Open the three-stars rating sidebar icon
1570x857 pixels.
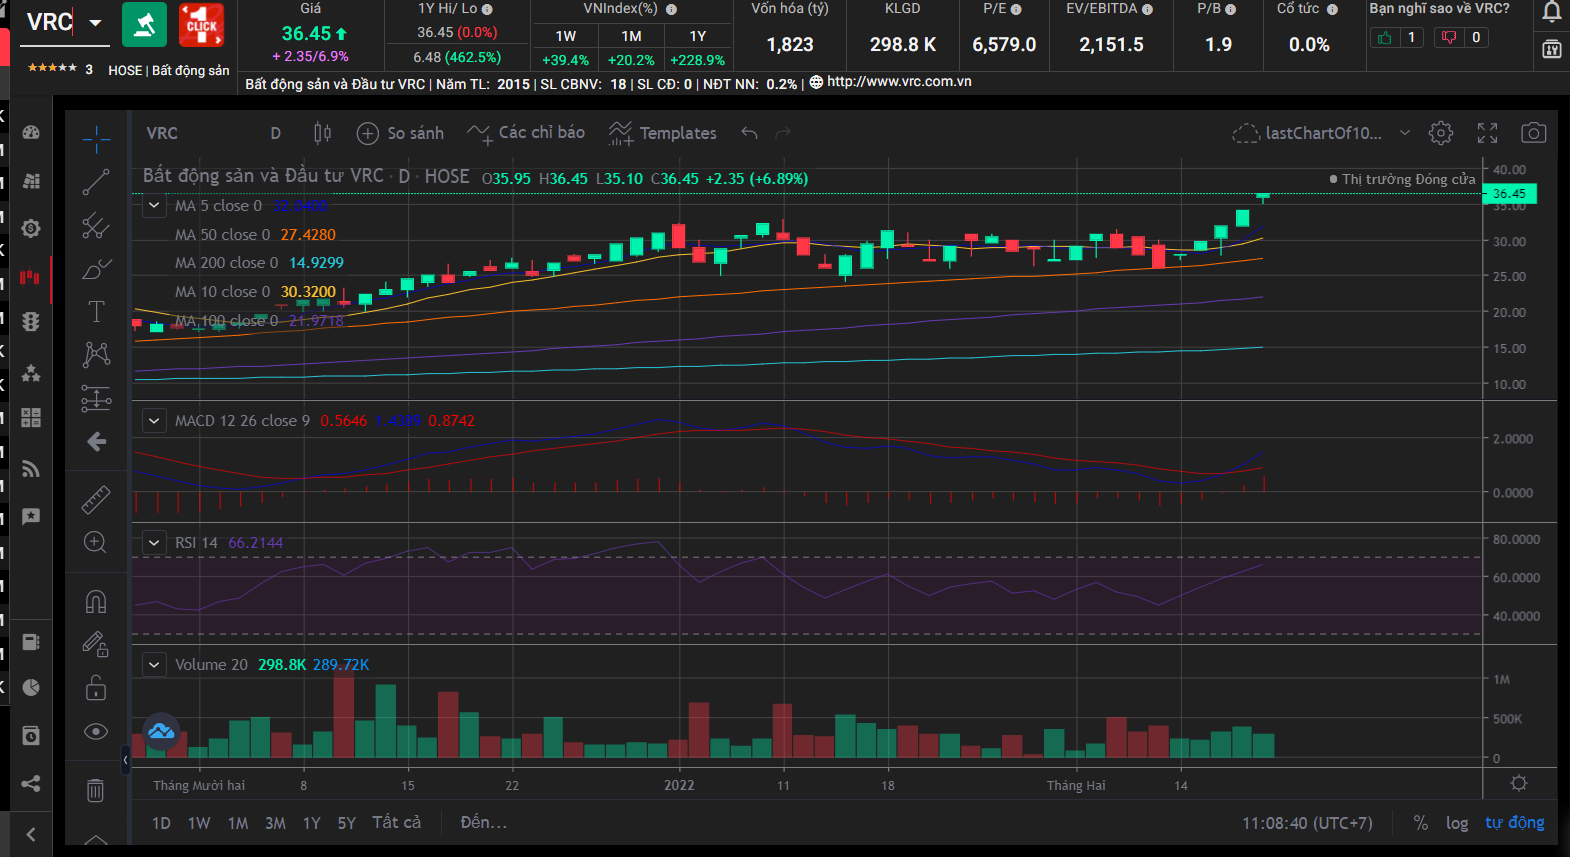tap(31, 372)
